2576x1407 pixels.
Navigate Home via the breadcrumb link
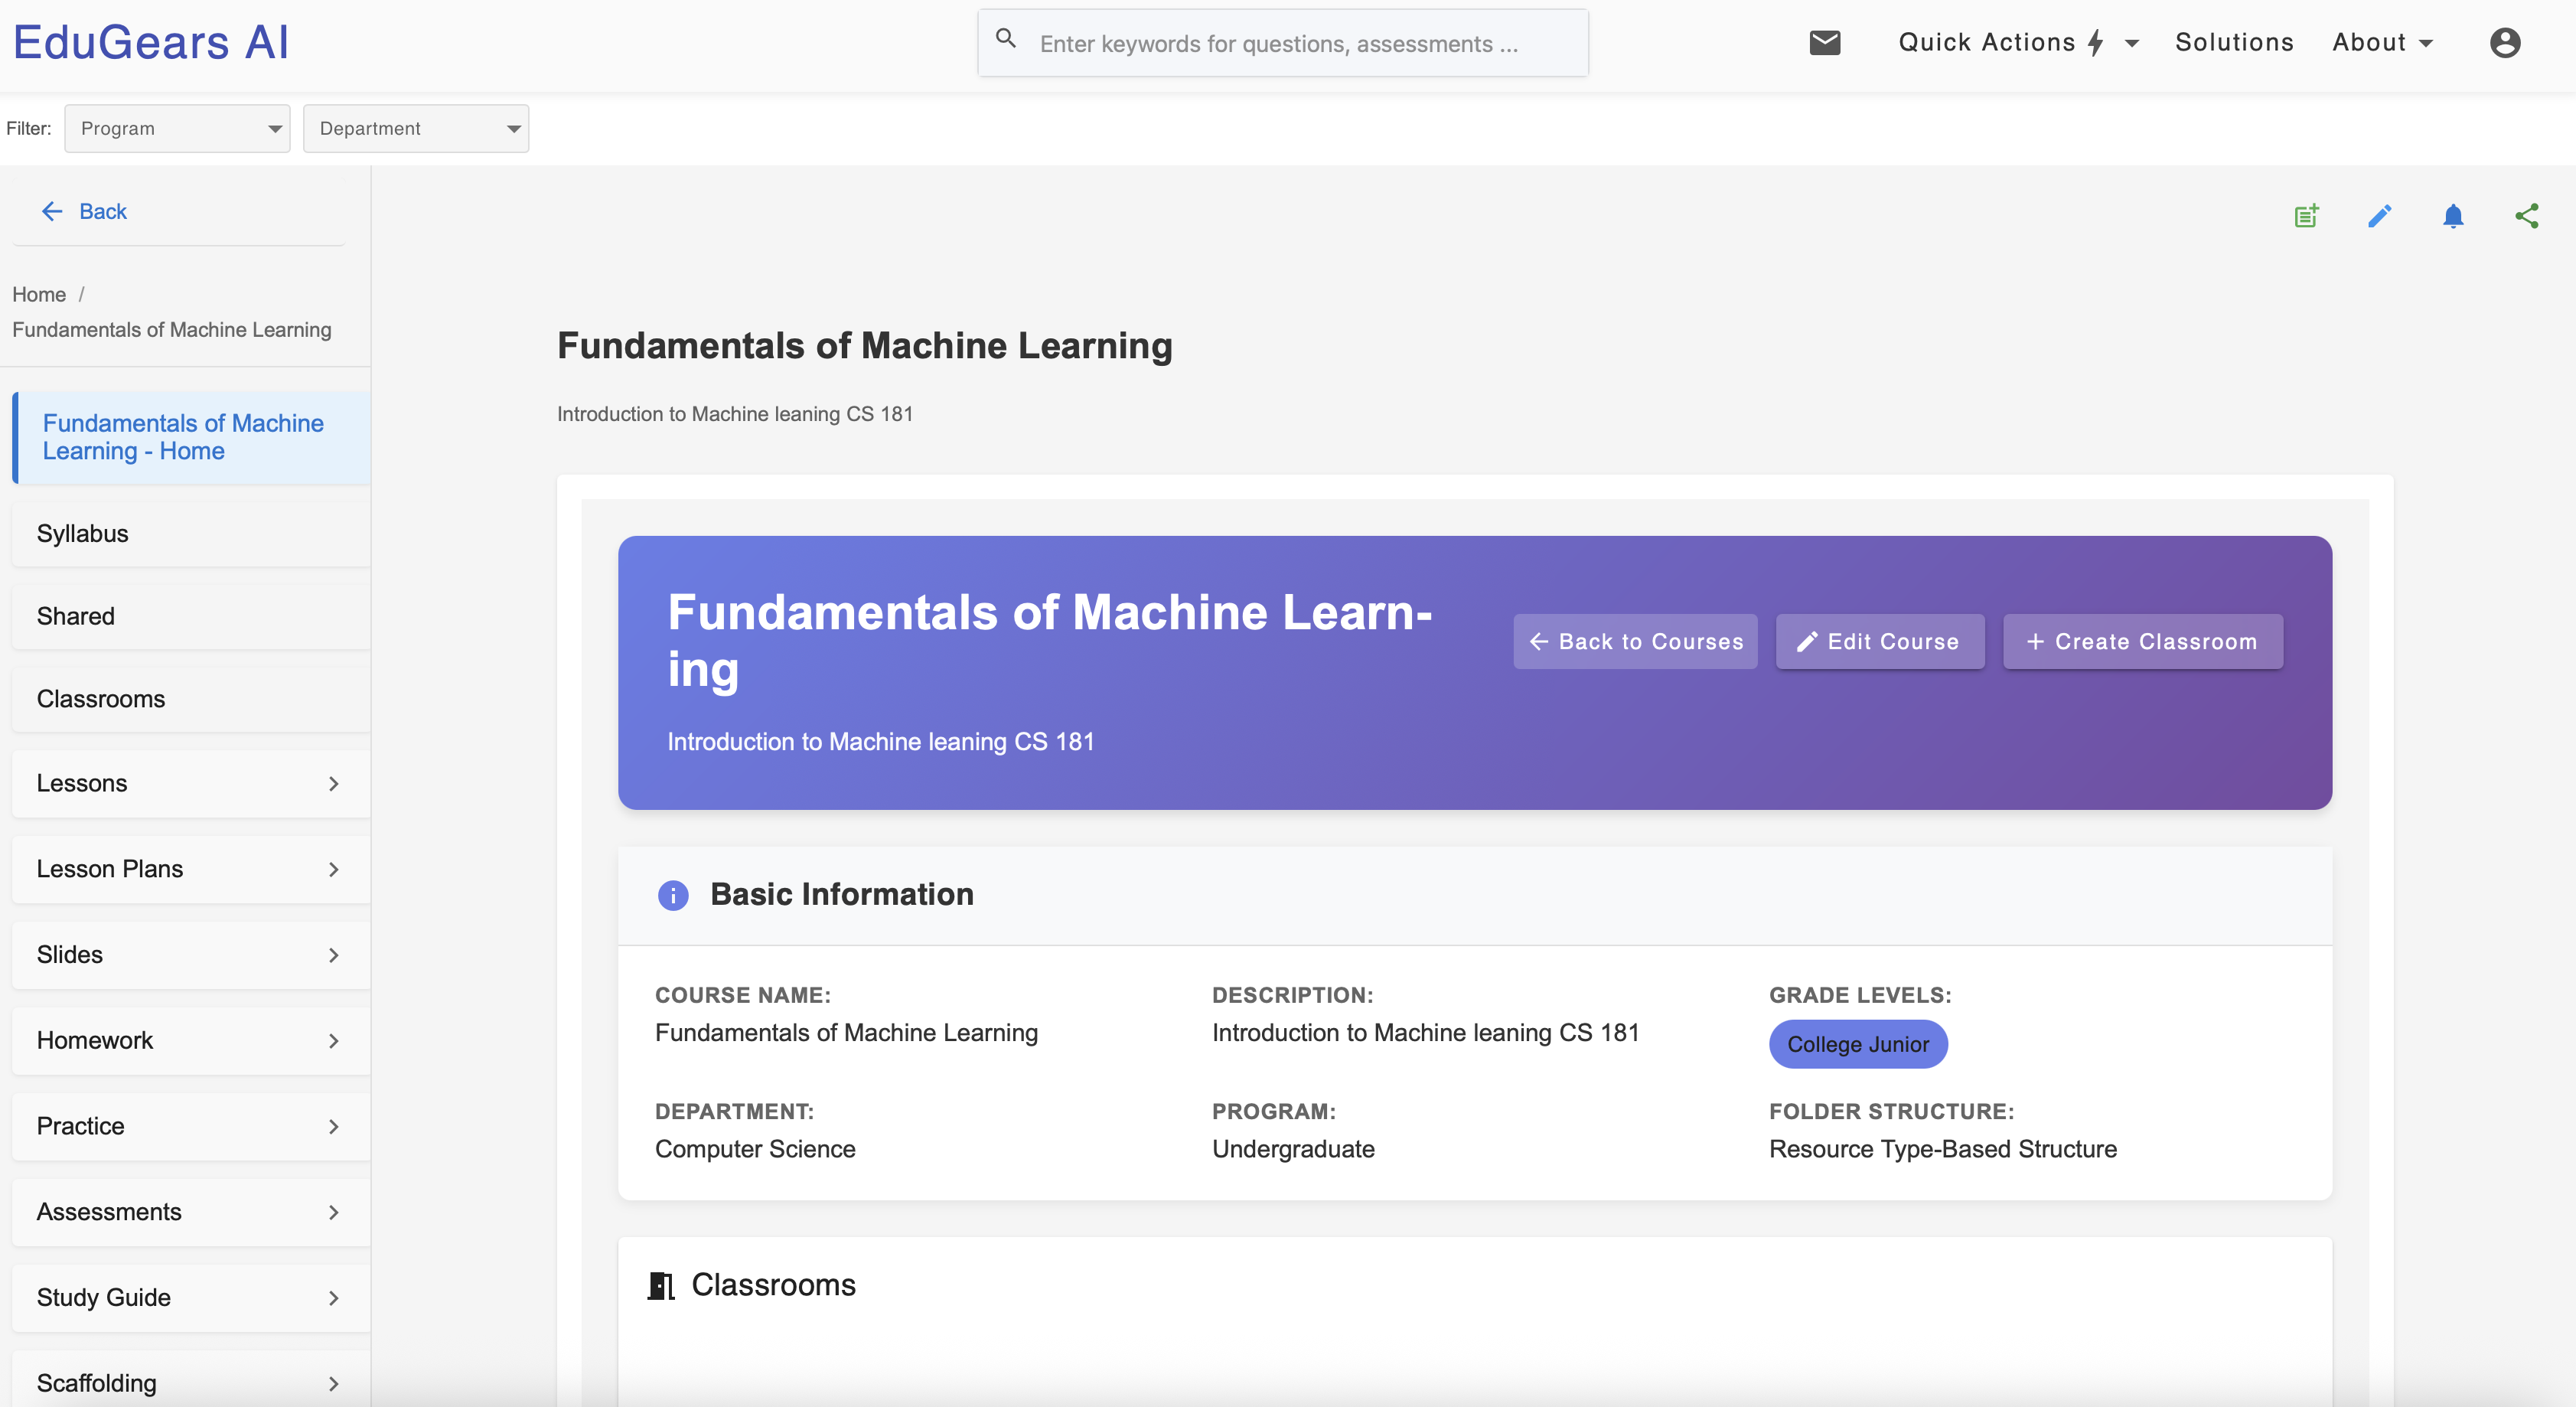(38, 294)
